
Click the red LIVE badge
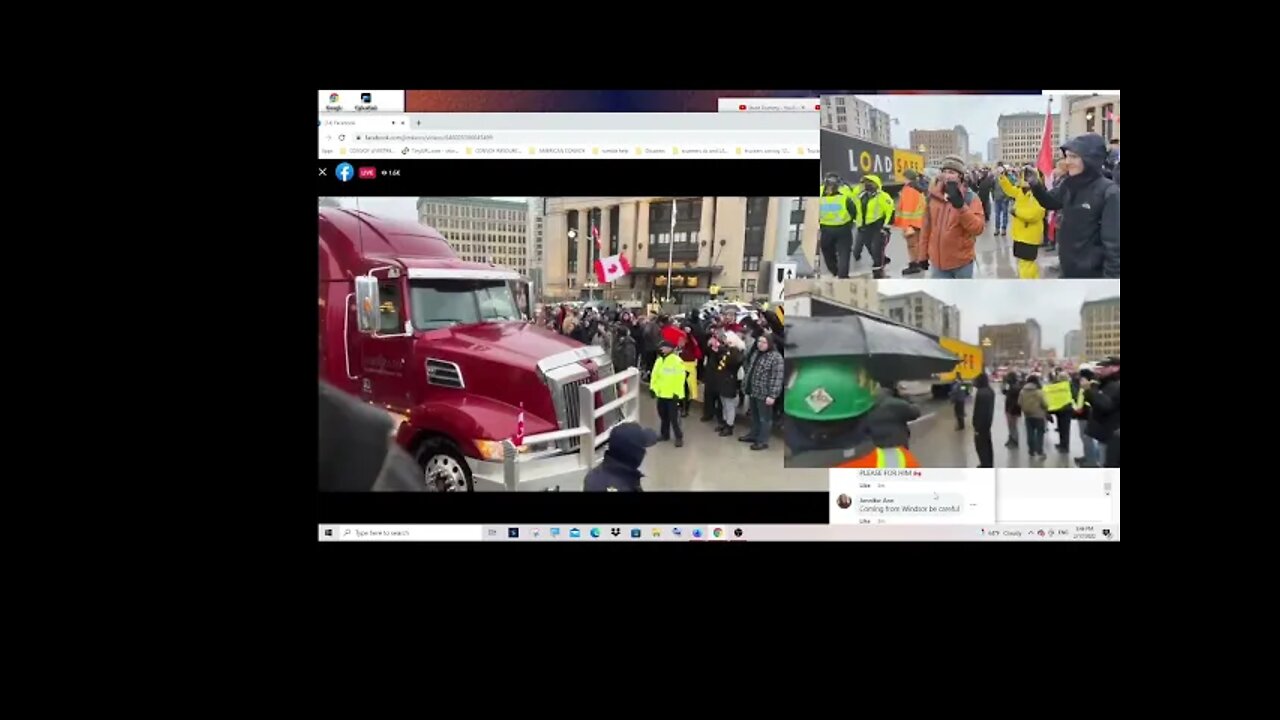tap(367, 172)
